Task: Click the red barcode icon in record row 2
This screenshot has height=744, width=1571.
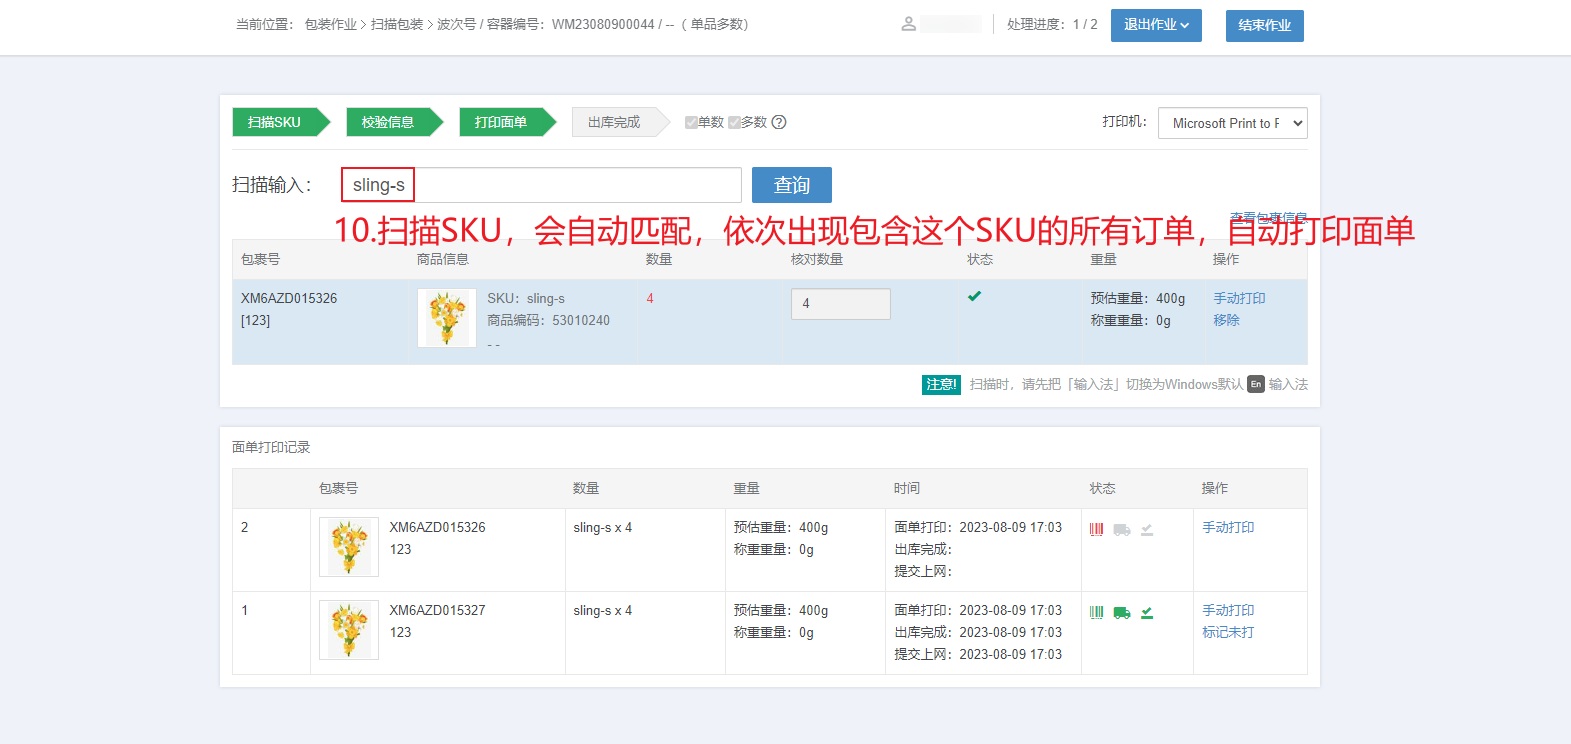Action: [x=1096, y=529]
